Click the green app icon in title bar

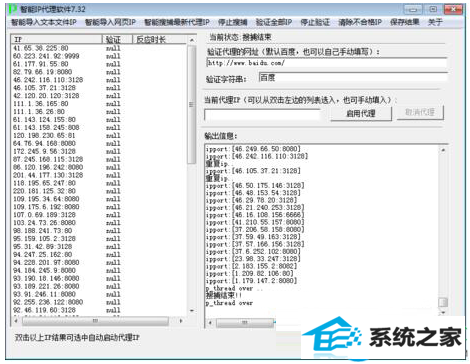click(x=12, y=9)
